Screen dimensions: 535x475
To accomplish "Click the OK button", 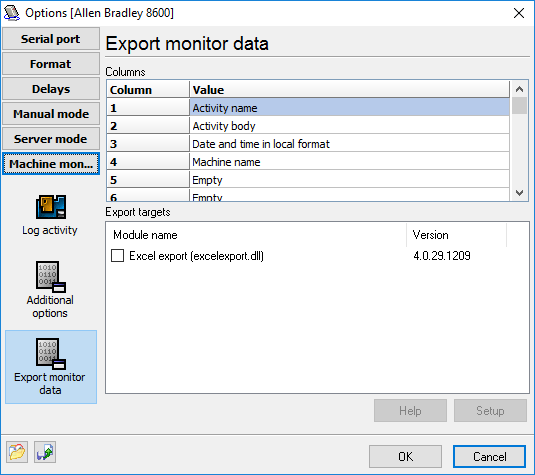I will pyautogui.click(x=405, y=456).
